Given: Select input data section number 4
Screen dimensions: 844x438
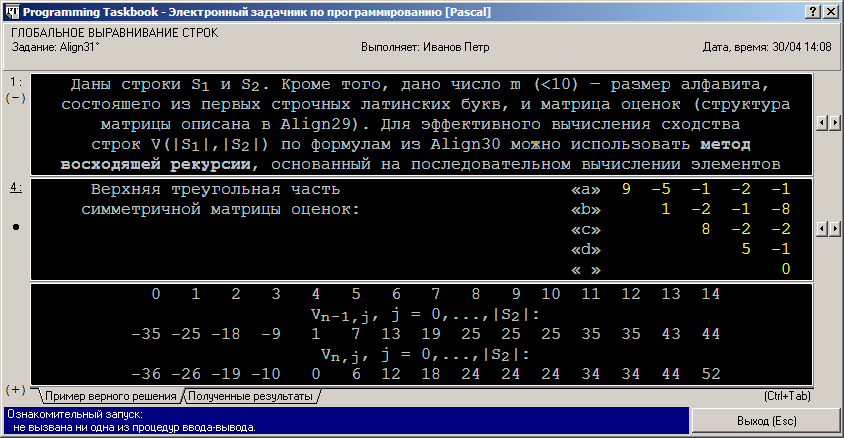Looking at the screenshot, I should click(x=16, y=187).
